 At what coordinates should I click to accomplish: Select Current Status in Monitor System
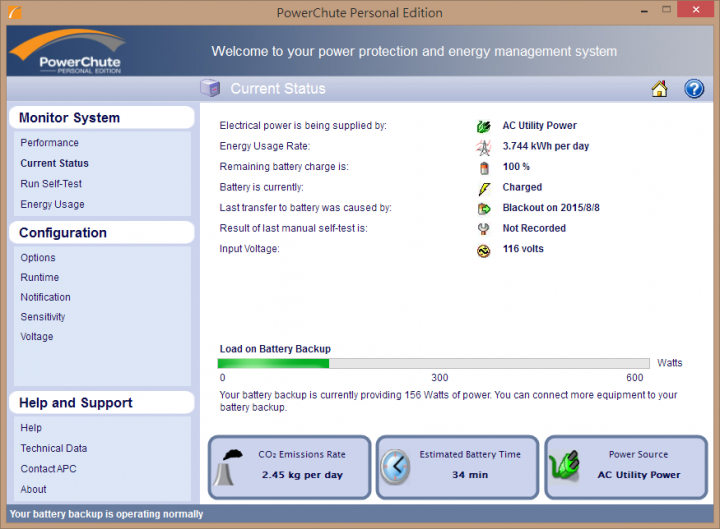click(x=54, y=163)
